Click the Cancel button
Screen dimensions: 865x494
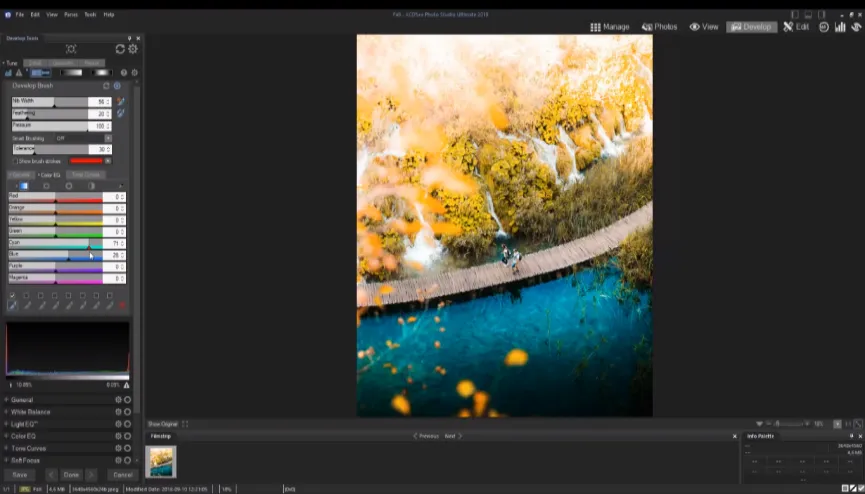point(123,475)
